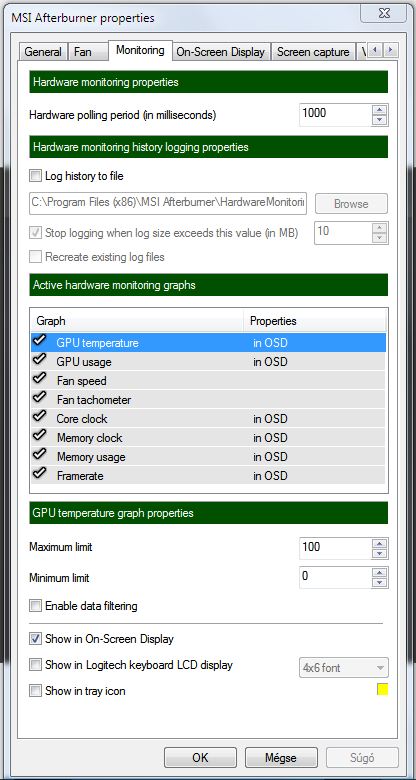Select the Fan speed row text
The width and height of the screenshot is (416, 780).
click(82, 381)
